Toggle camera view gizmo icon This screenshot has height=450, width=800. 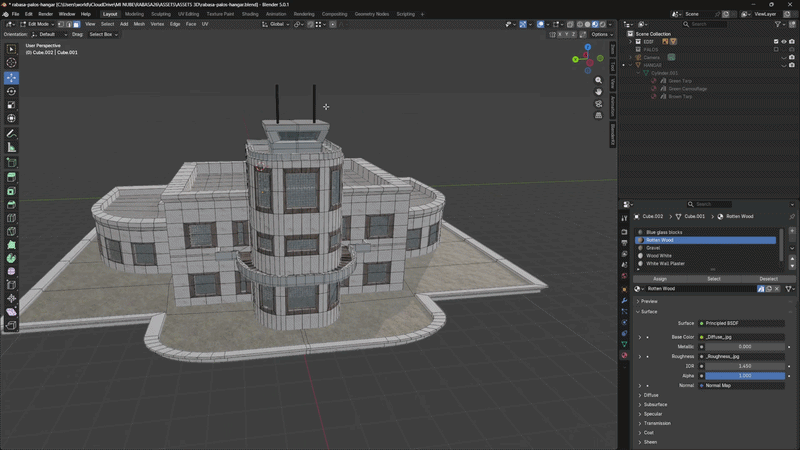[599, 103]
